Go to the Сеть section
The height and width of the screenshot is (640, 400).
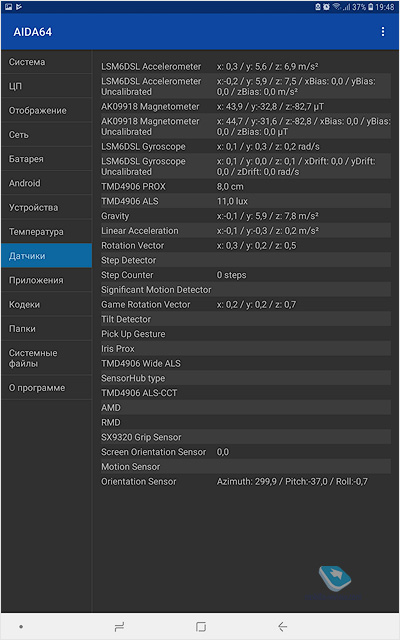point(47,135)
